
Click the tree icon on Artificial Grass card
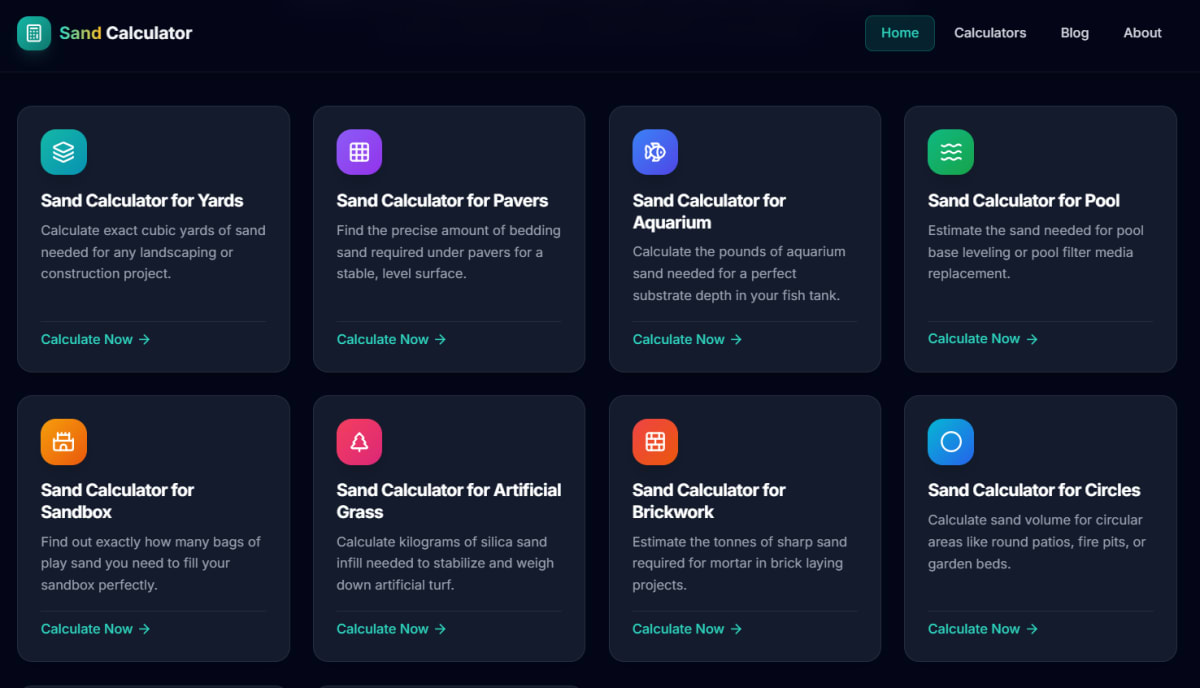pyautogui.click(x=359, y=442)
